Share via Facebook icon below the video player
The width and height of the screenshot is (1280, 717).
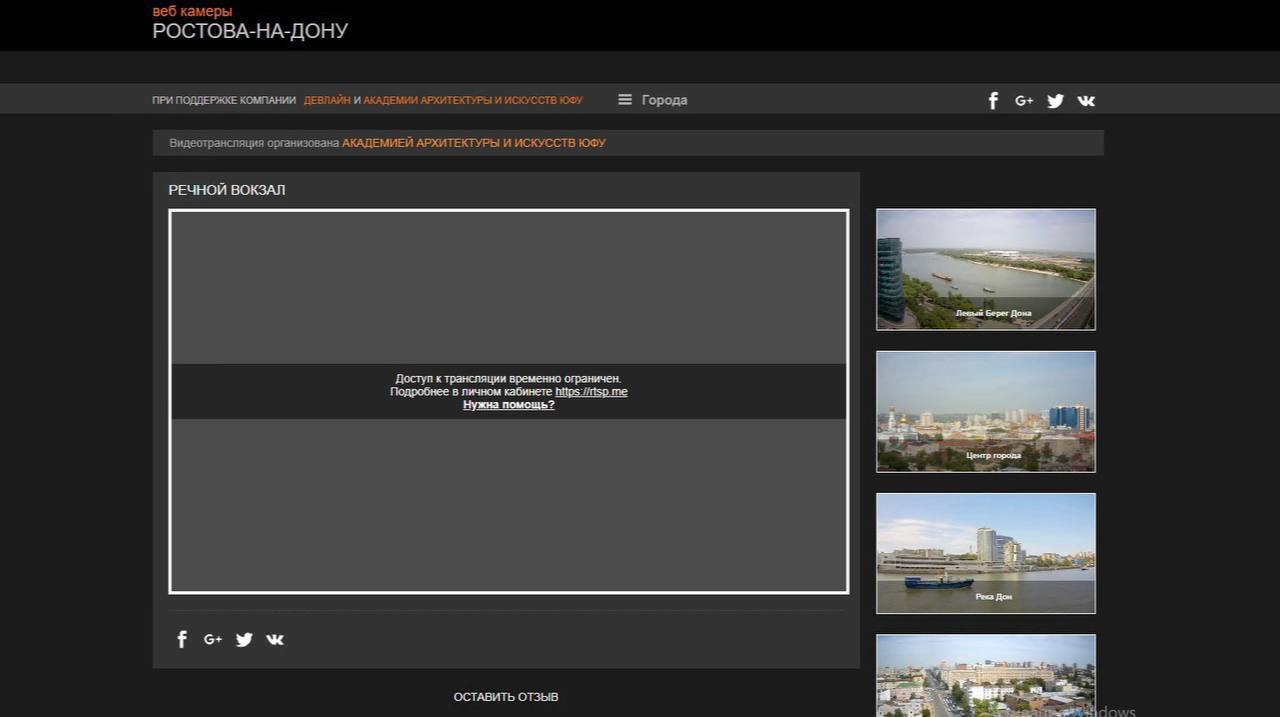coord(182,639)
